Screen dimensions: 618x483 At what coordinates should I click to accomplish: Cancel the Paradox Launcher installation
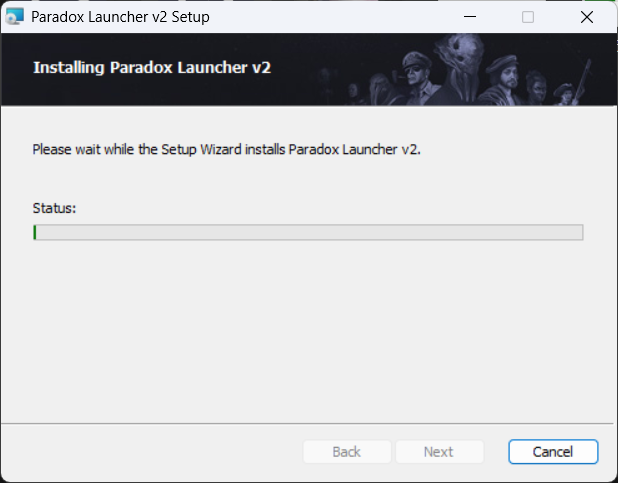(x=553, y=451)
